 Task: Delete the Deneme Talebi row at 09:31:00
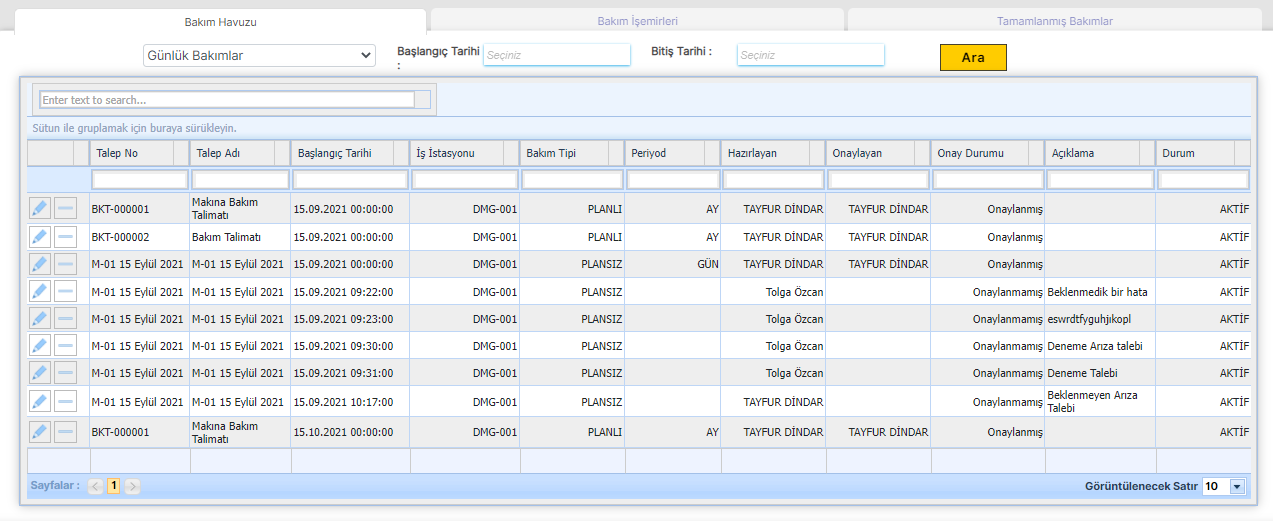point(65,373)
